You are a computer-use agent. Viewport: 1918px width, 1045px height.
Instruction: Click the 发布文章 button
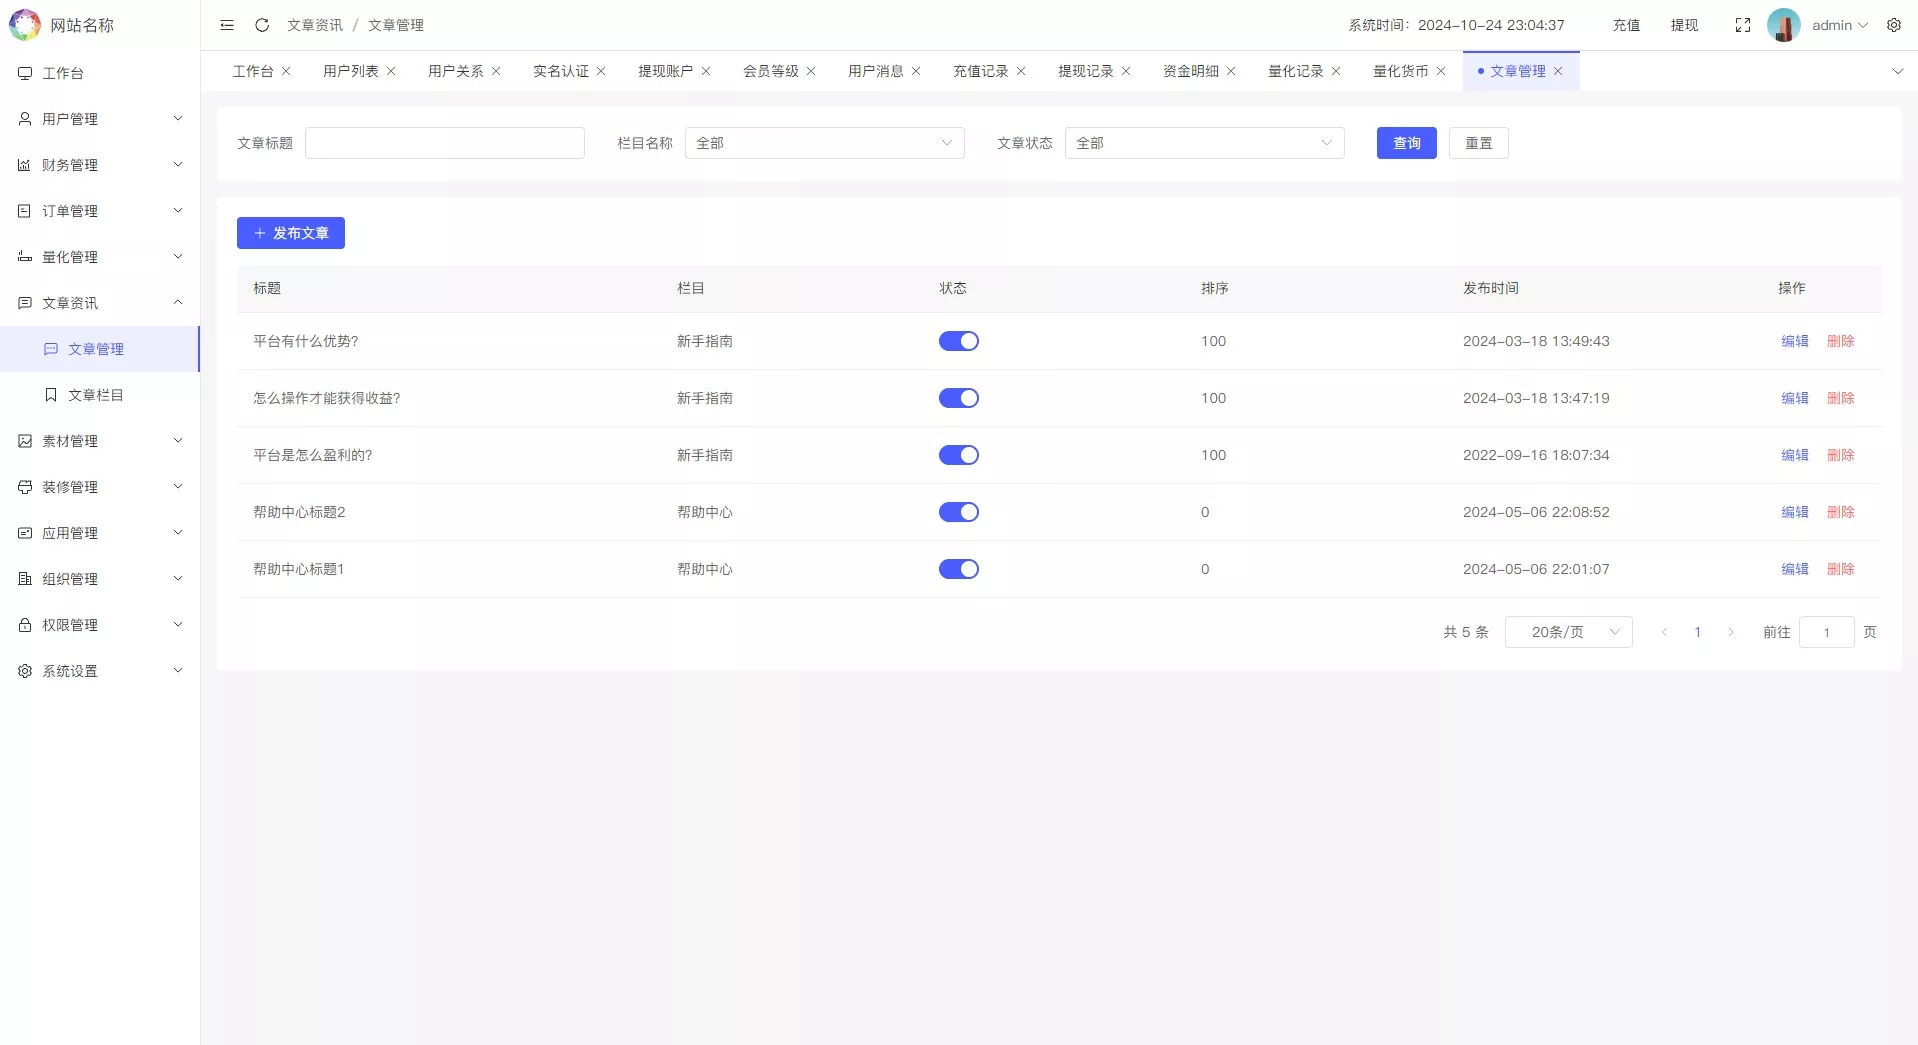click(x=290, y=233)
